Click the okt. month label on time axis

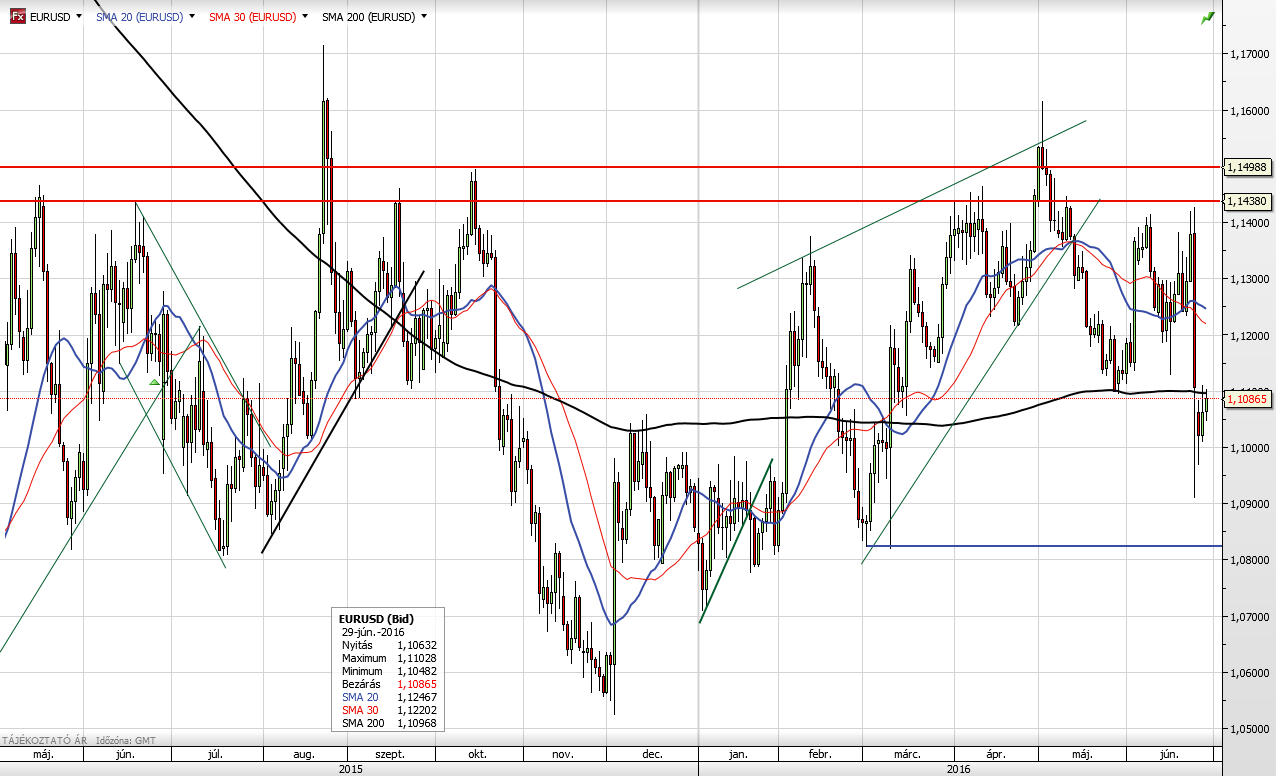[477, 754]
